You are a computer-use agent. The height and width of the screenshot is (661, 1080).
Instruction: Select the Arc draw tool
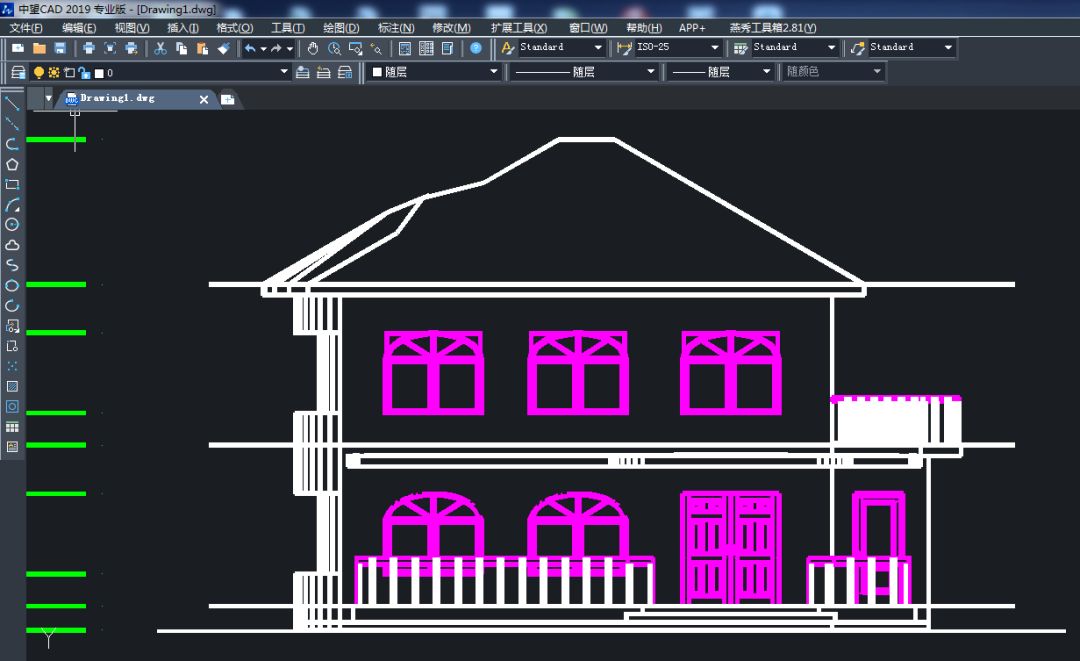pos(12,204)
